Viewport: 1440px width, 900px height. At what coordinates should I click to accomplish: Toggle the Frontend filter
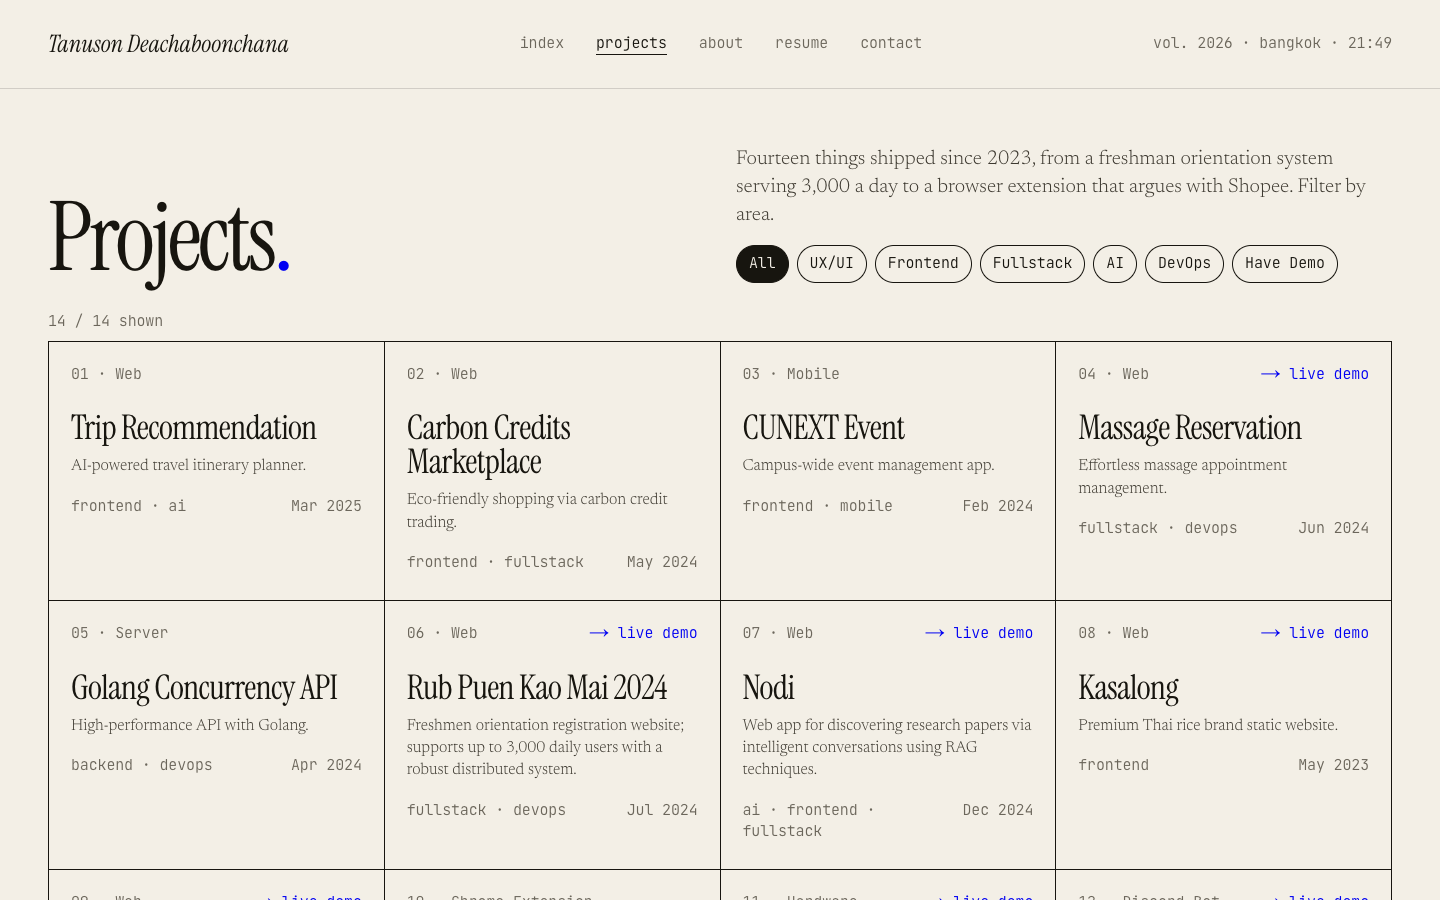click(x=923, y=264)
